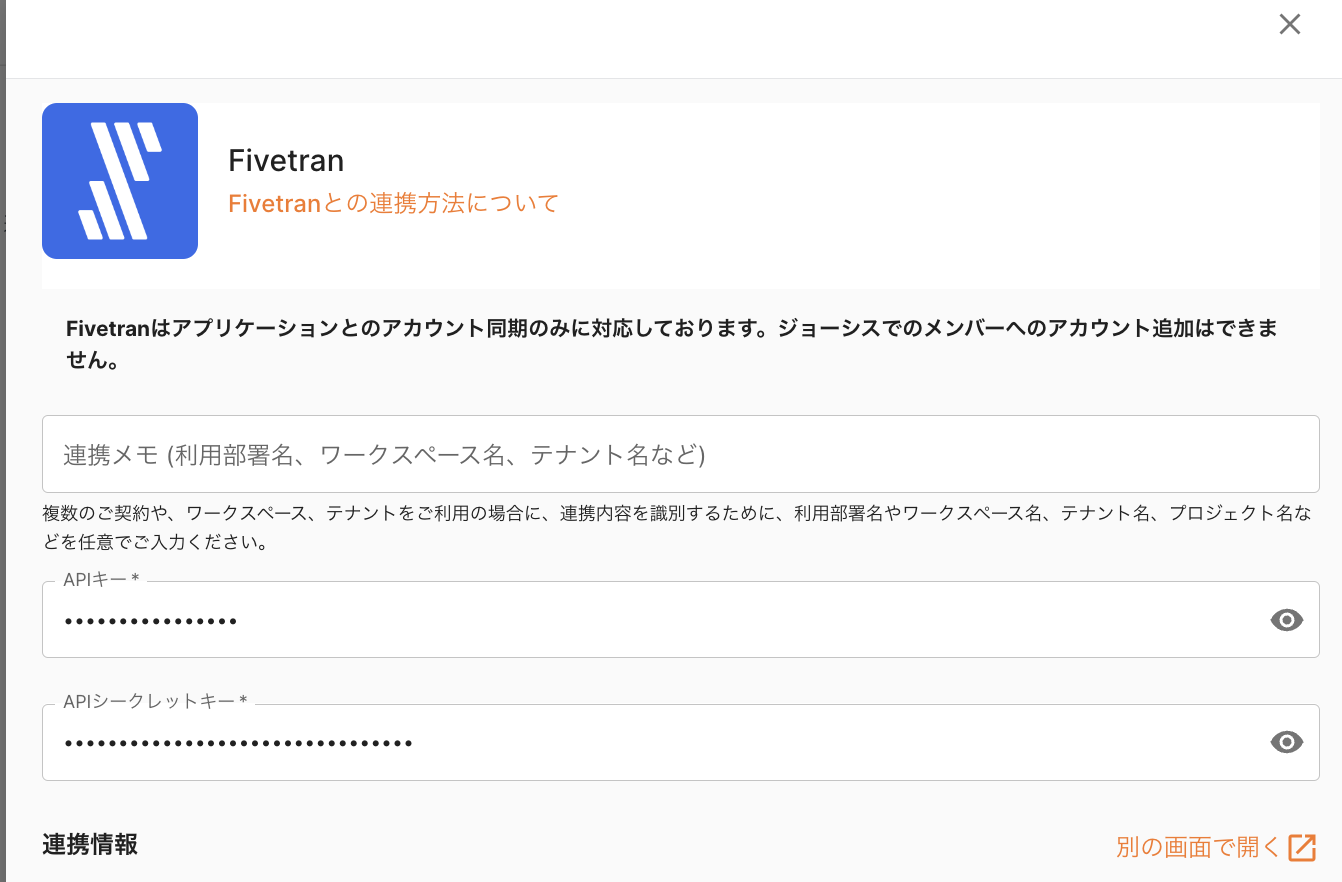
Task: Open the Fivetranとの連携方法について link
Action: coord(393,204)
